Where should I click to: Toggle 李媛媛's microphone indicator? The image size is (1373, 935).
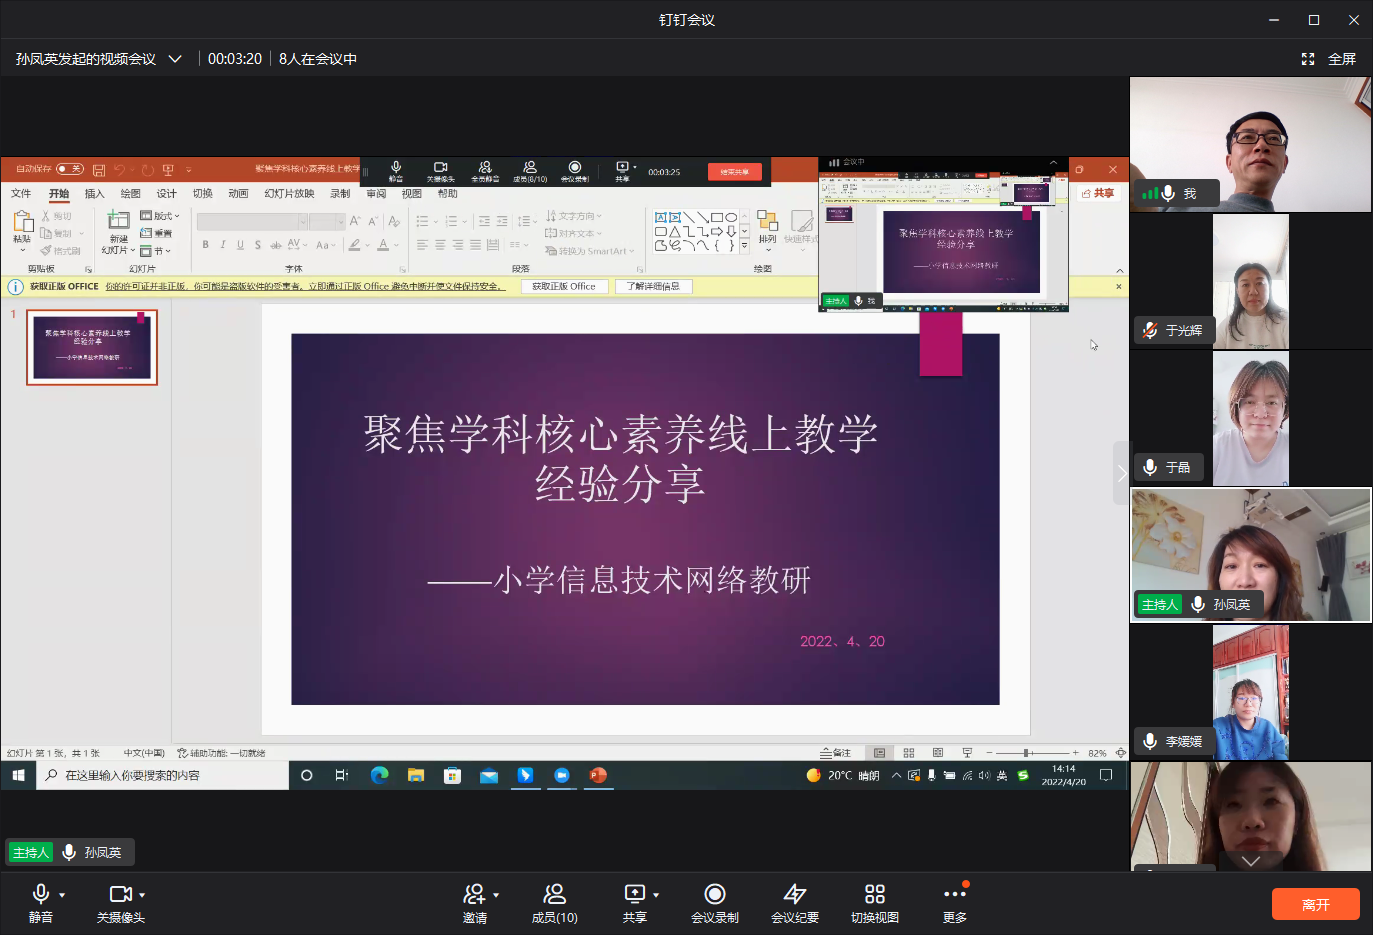(x=1150, y=741)
